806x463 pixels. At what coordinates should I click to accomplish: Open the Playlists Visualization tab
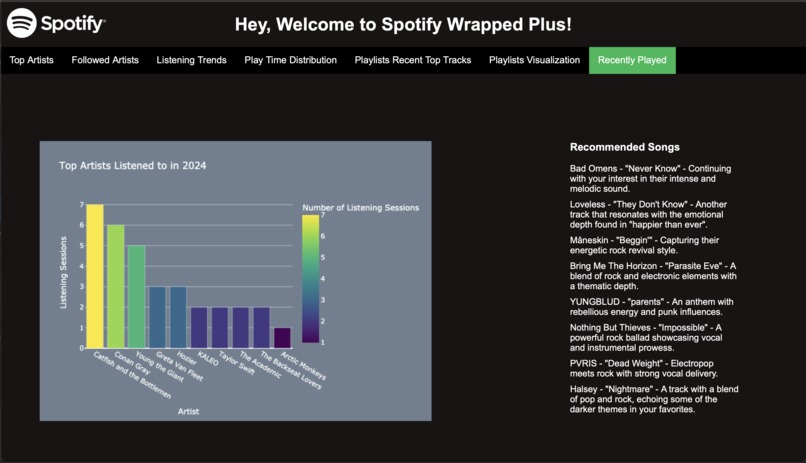pyautogui.click(x=534, y=60)
